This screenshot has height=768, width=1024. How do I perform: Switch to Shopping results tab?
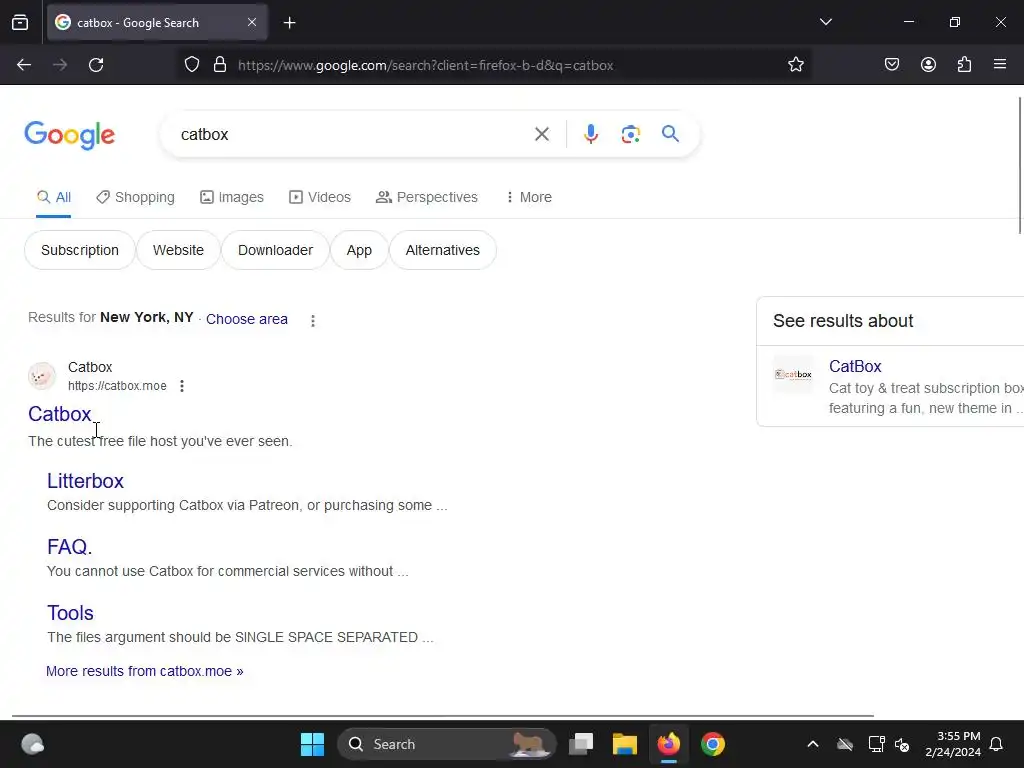135,197
